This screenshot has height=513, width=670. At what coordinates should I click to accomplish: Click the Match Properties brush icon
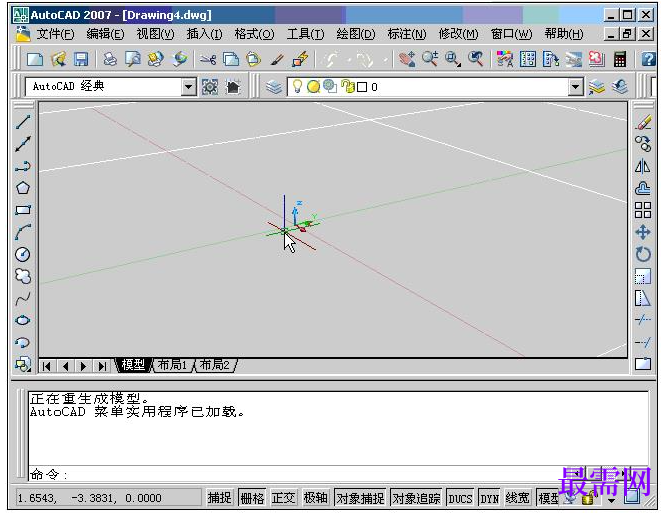277,59
